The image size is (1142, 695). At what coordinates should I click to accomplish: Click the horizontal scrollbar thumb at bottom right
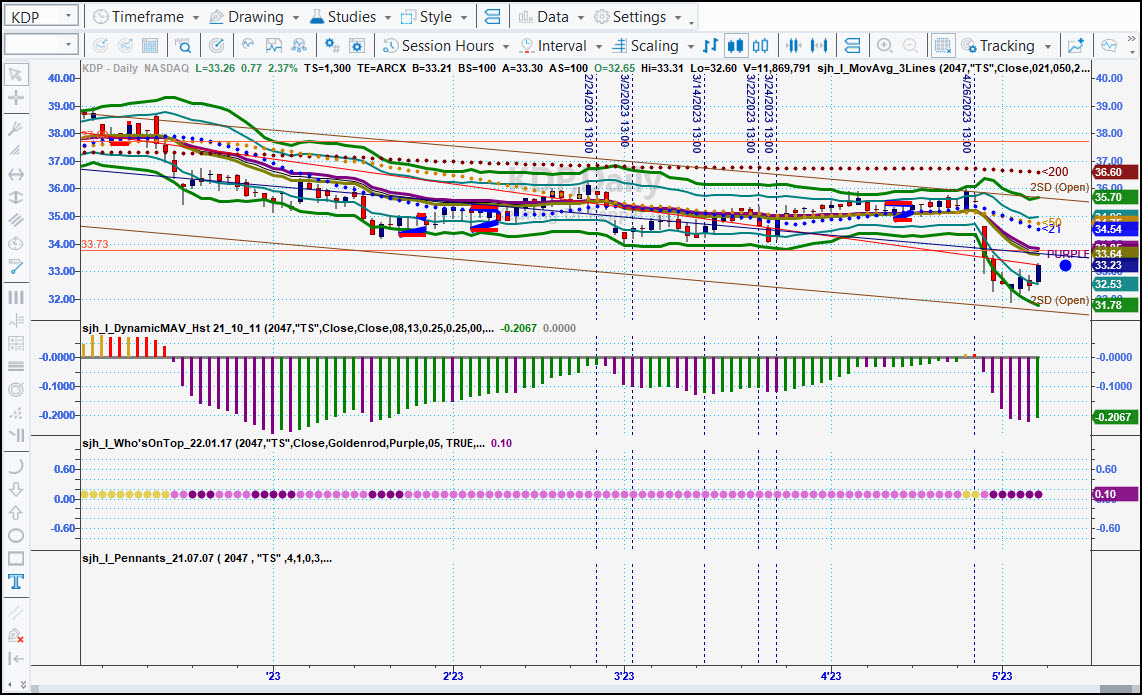click(x=1115, y=689)
